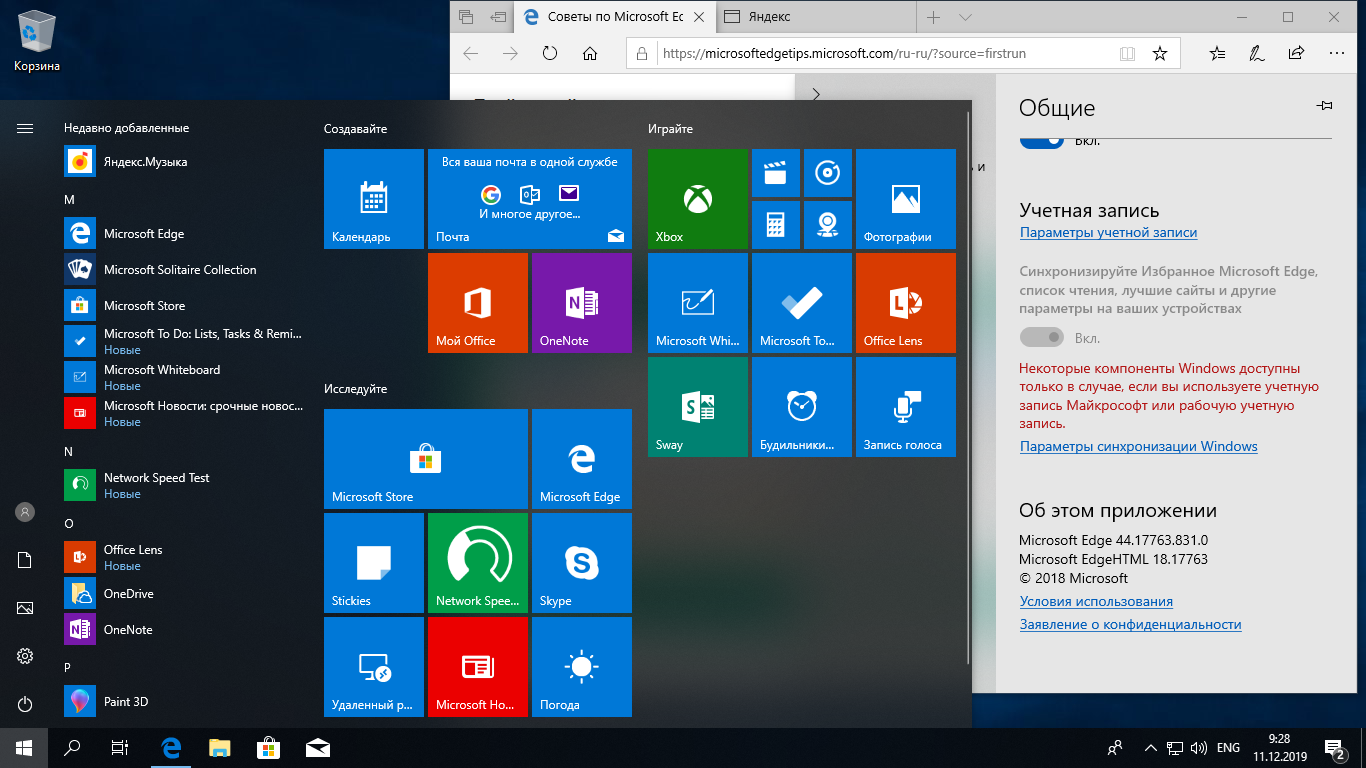This screenshot has width=1366, height=768.
Task: Share this page from Edge toolbar
Action: pos(1297,53)
